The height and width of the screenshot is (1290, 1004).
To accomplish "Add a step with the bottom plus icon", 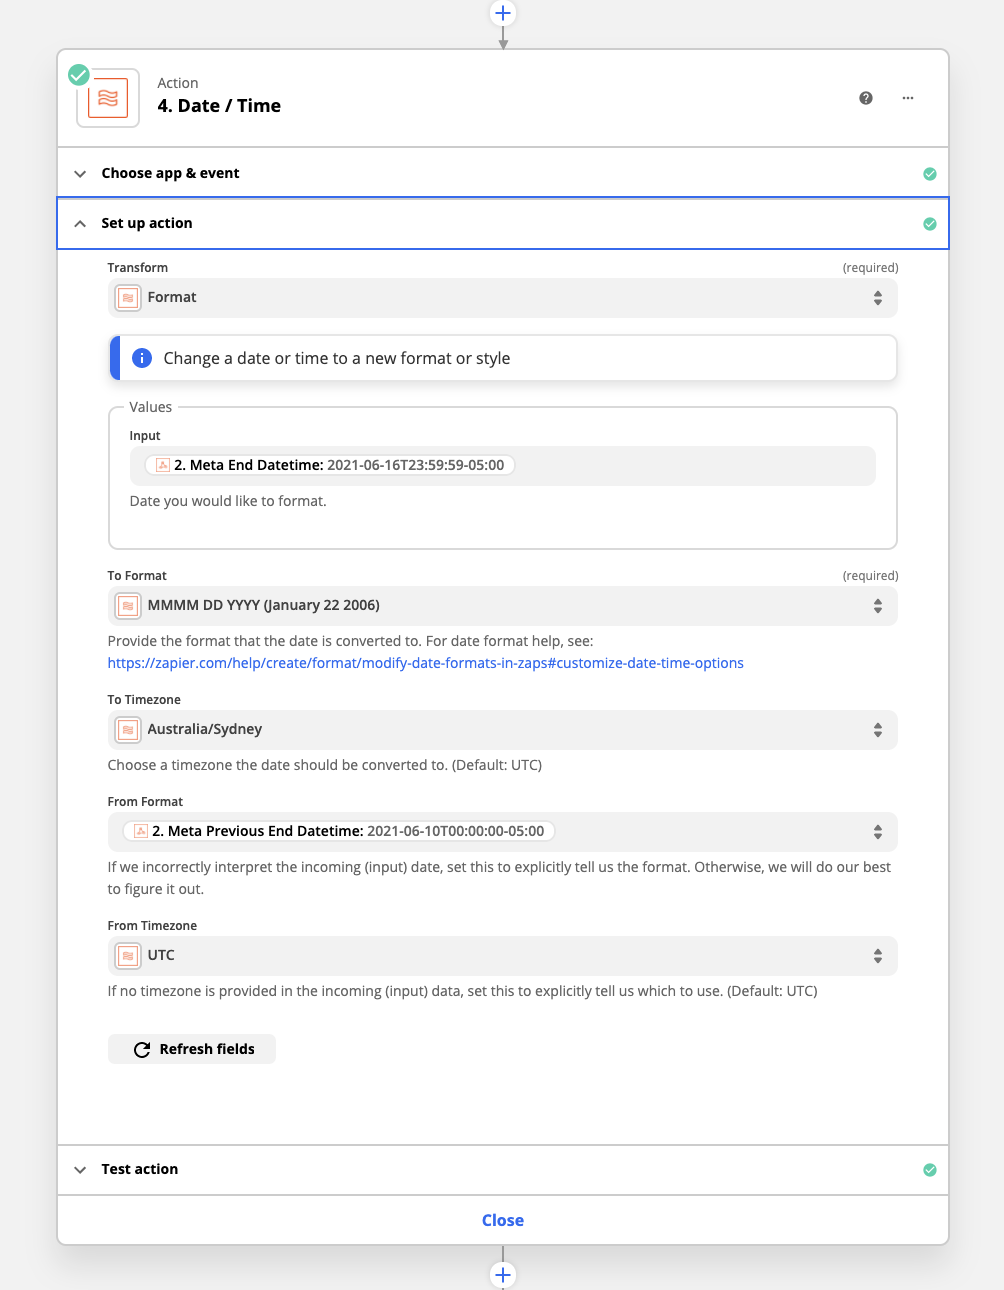I will tap(503, 1275).
